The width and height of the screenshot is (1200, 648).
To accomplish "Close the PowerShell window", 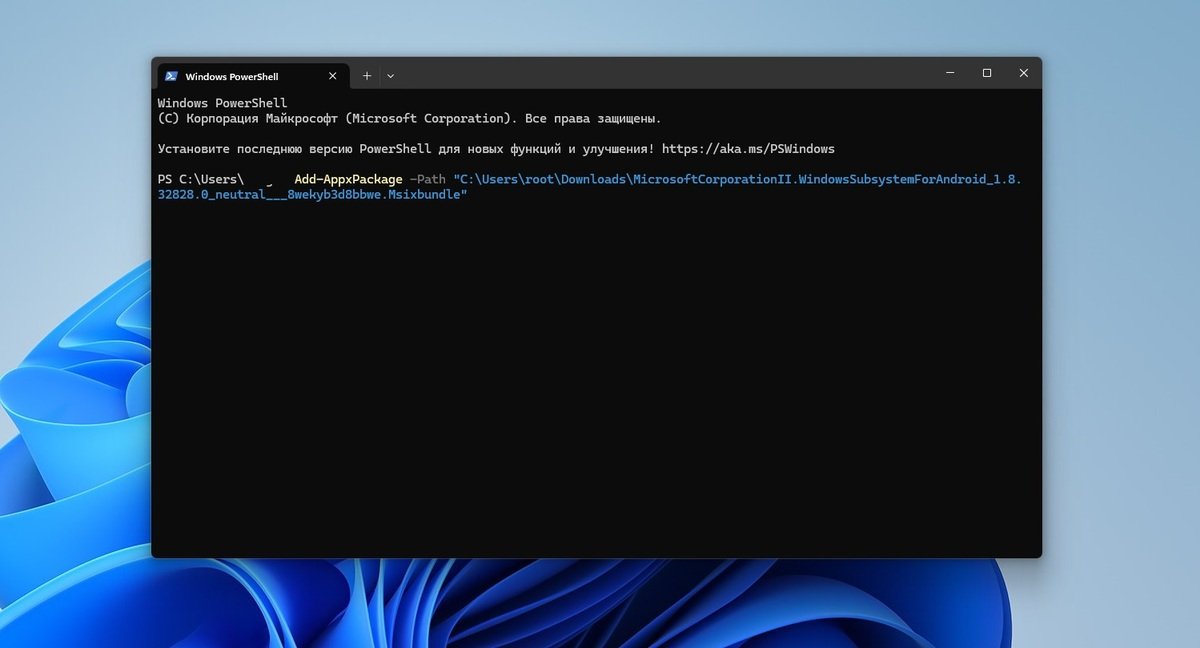I will click(1023, 73).
